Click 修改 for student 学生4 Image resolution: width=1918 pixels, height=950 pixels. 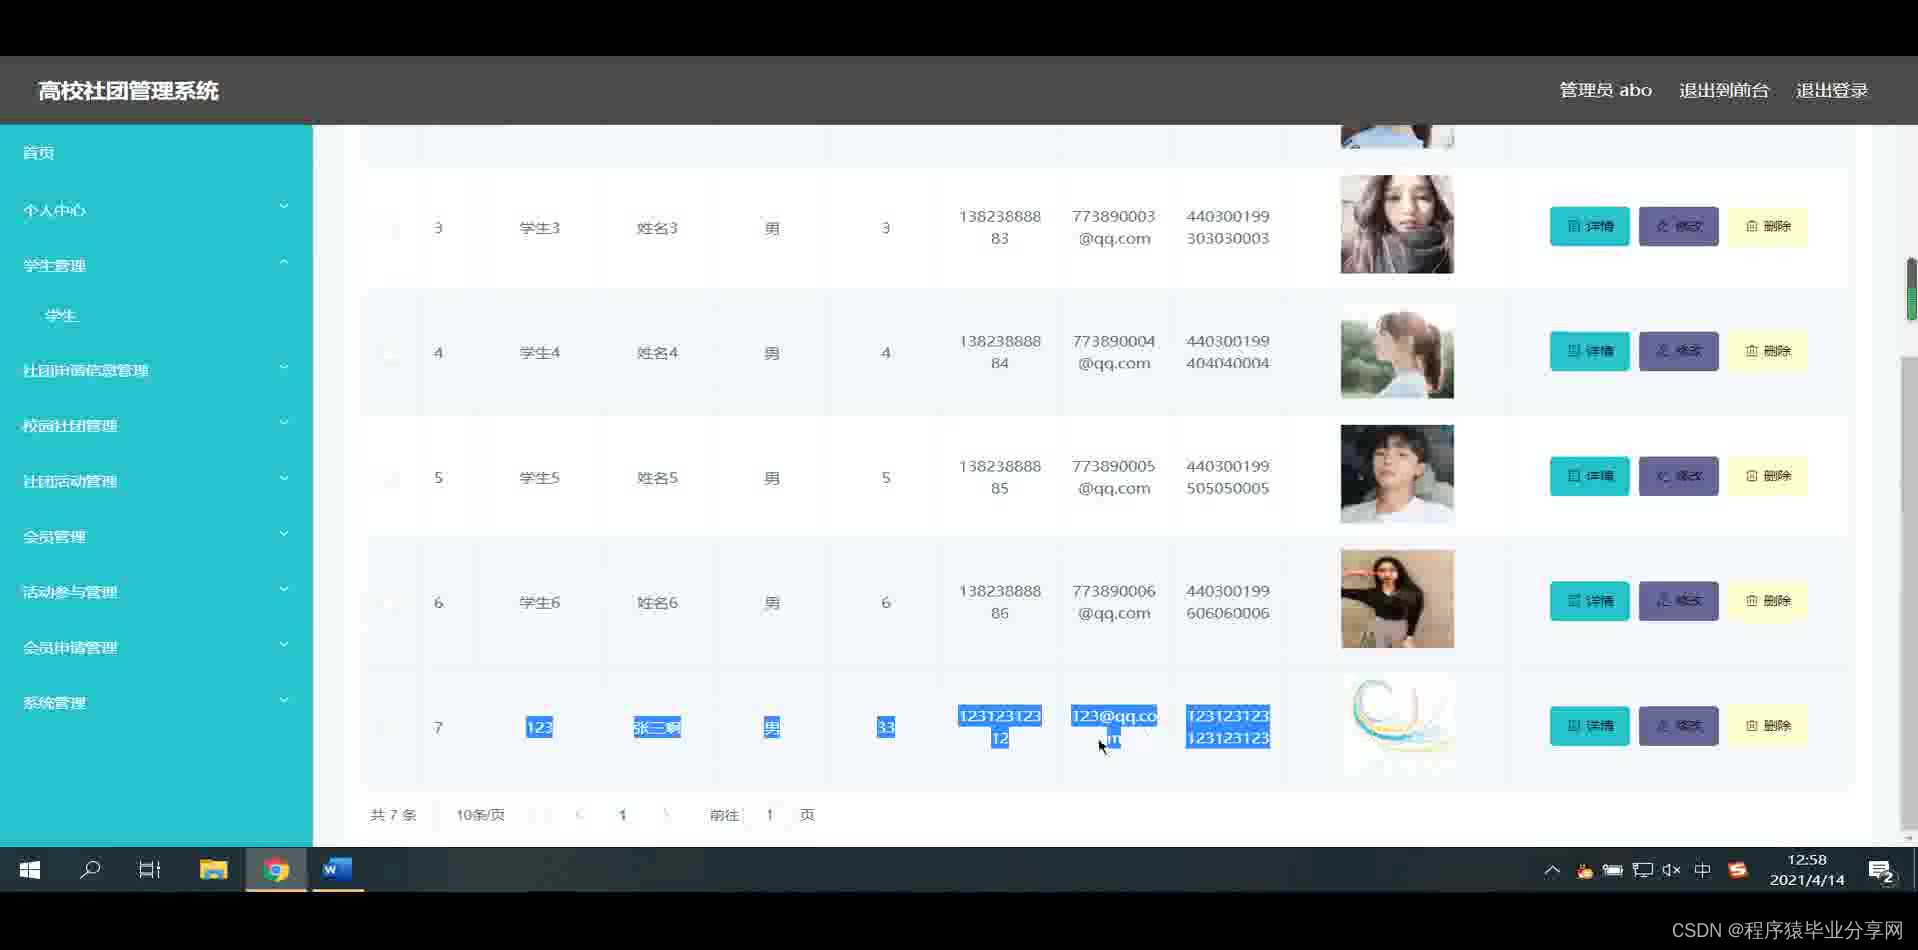point(1678,351)
